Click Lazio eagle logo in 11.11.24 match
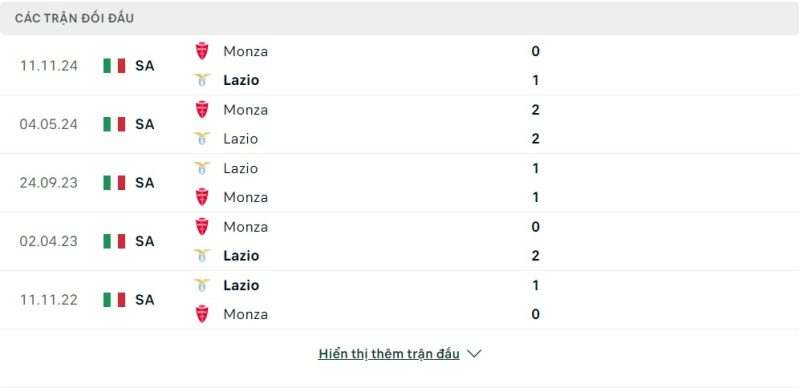The image size is (800, 388). 202,80
